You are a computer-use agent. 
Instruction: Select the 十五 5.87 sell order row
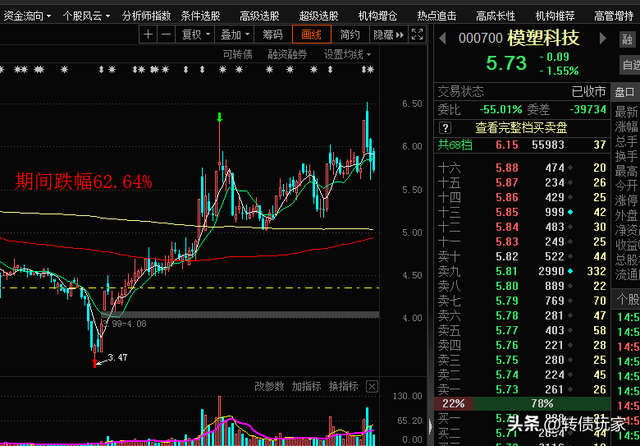(522, 182)
